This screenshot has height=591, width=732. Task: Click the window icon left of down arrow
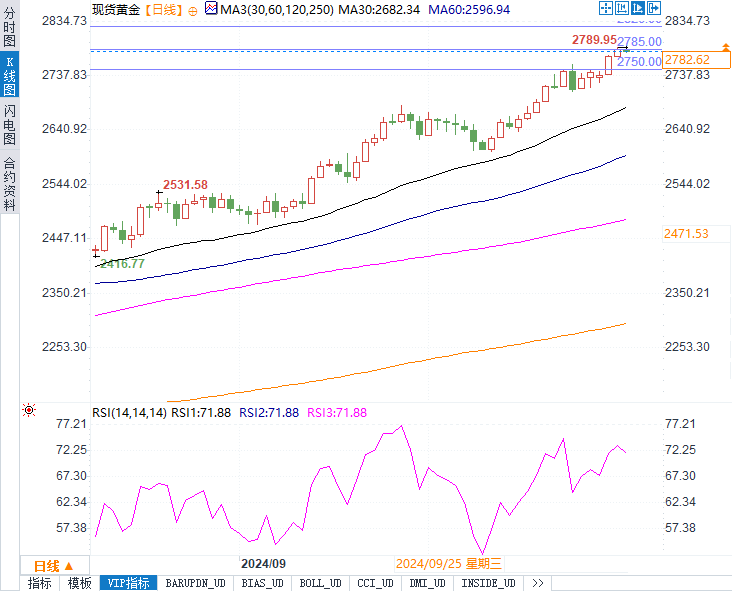[x=638, y=8]
